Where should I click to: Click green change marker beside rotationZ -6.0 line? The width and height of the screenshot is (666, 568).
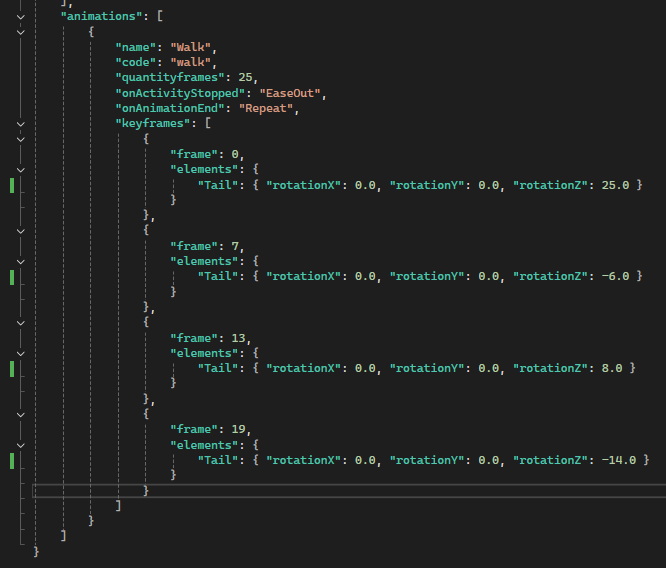(x=12, y=277)
